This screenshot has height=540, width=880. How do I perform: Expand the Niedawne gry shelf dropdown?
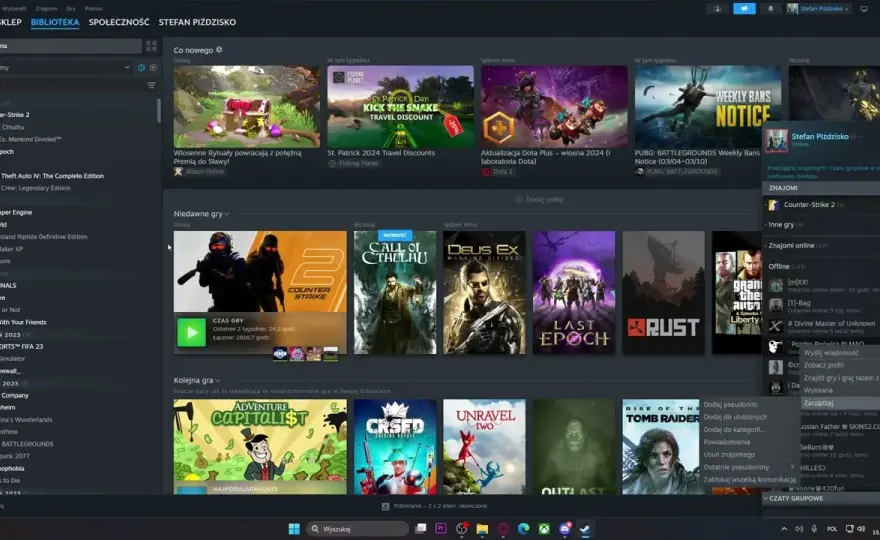(227, 214)
